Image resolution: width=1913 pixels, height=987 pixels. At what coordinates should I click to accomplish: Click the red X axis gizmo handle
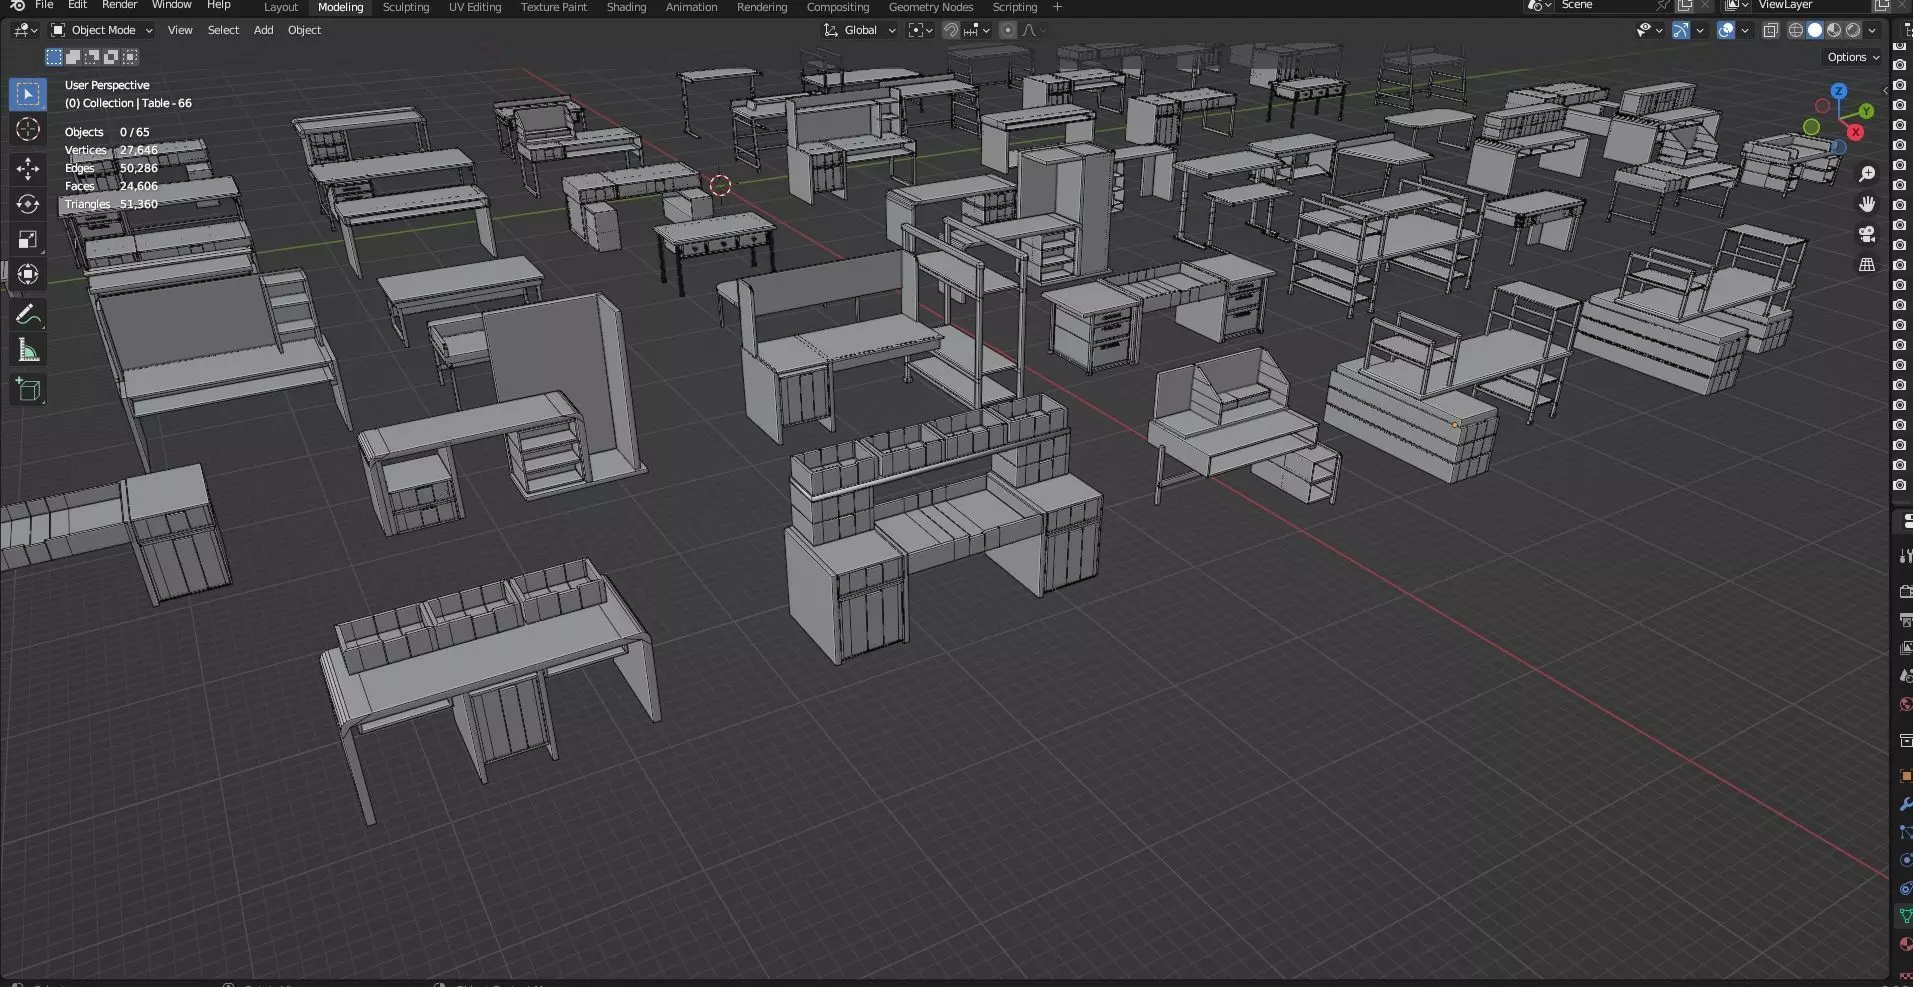(1856, 132)
